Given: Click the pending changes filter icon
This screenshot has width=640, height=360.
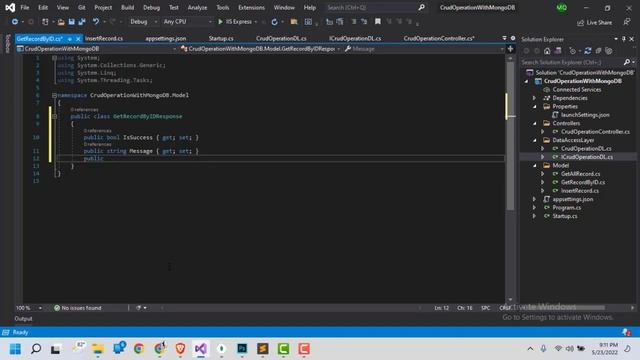Looking at the screenshot, I should click(x=573, y=51).
